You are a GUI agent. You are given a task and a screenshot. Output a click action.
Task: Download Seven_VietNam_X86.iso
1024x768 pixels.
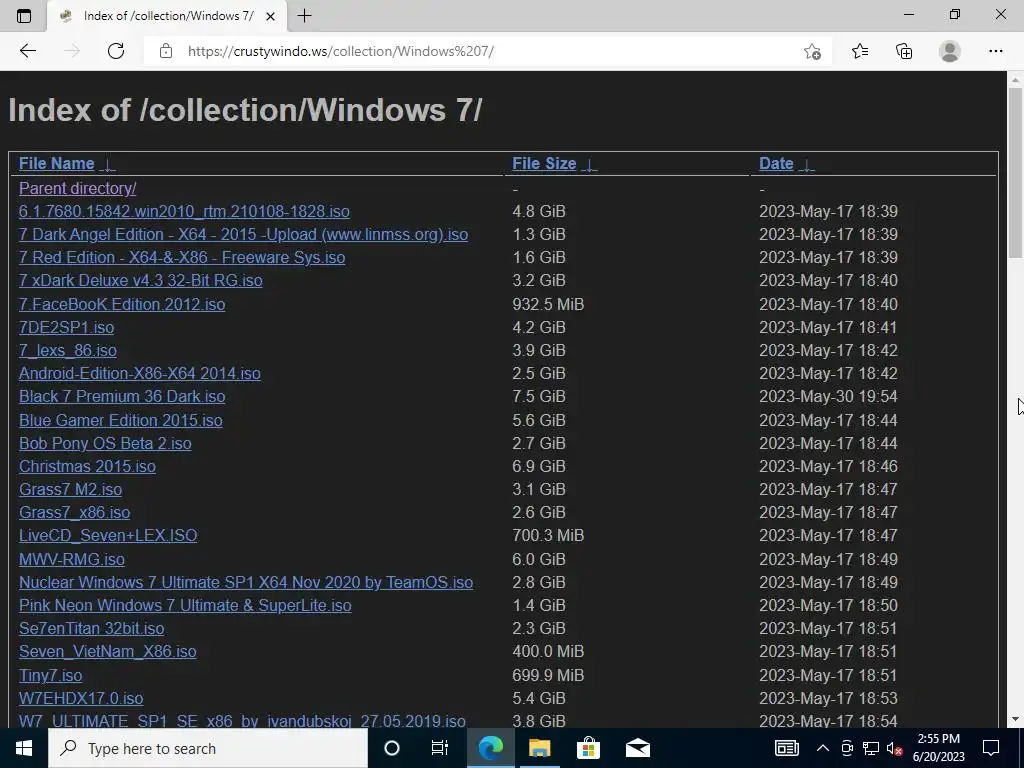[x=108, y=651]
